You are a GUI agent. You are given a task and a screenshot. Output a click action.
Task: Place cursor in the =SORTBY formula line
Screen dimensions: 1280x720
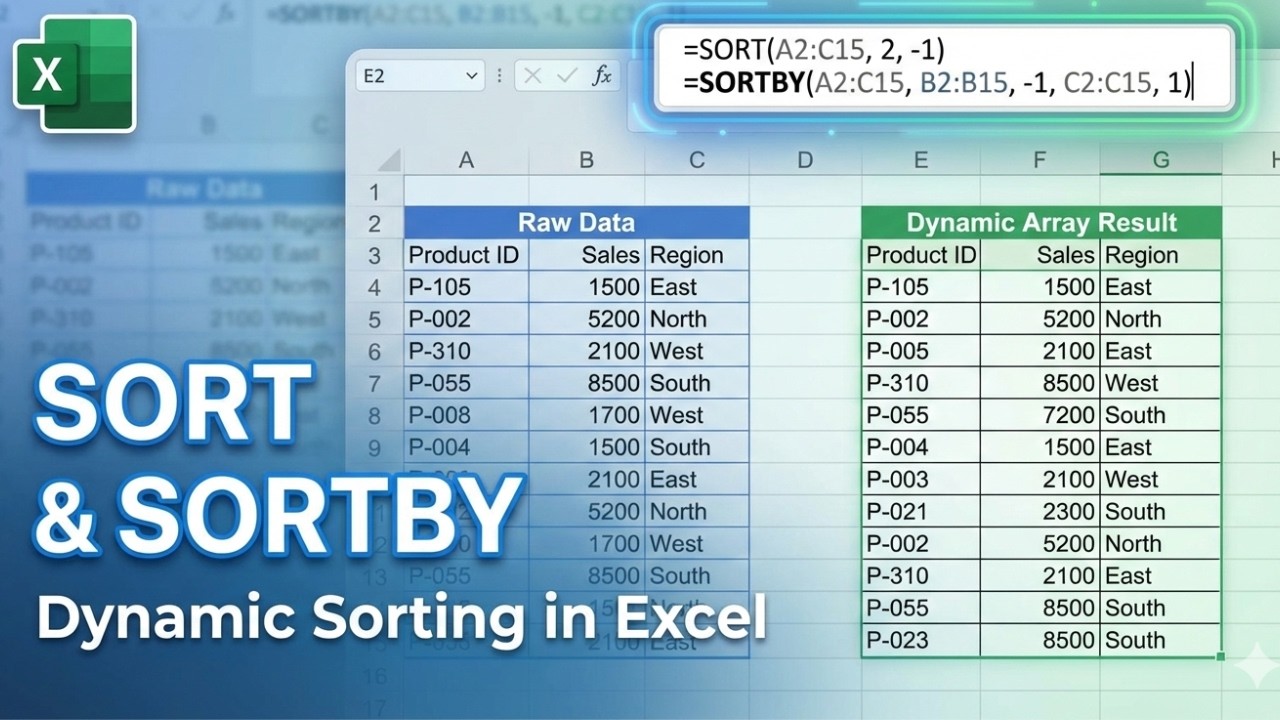(x=937, y=83)
